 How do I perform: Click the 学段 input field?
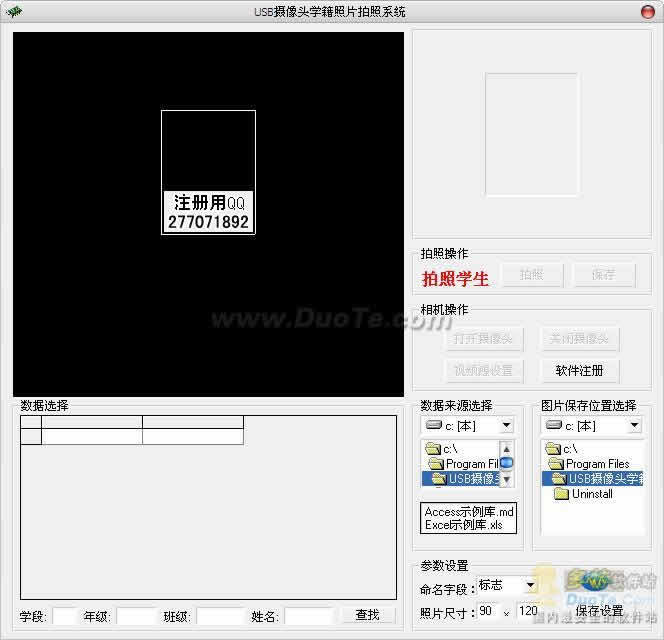coord(64,616)
